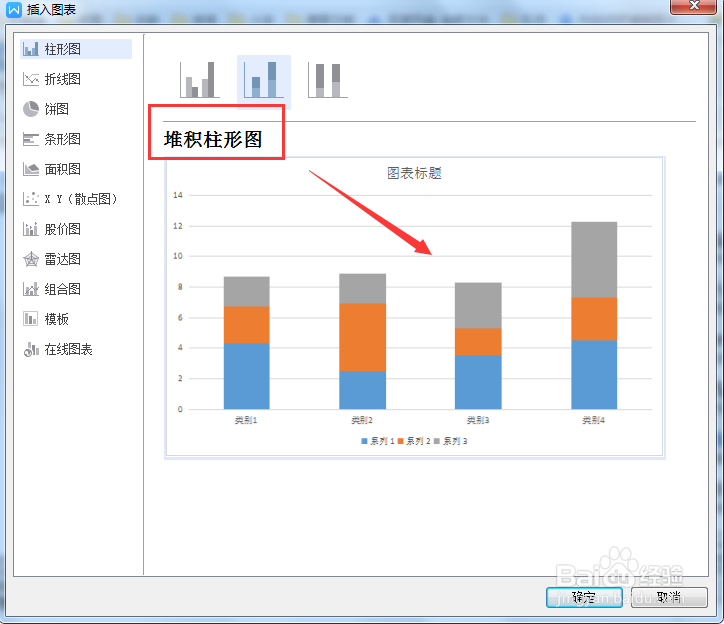
Task: Click the 图表标题 chart title text
Action: 414,173
